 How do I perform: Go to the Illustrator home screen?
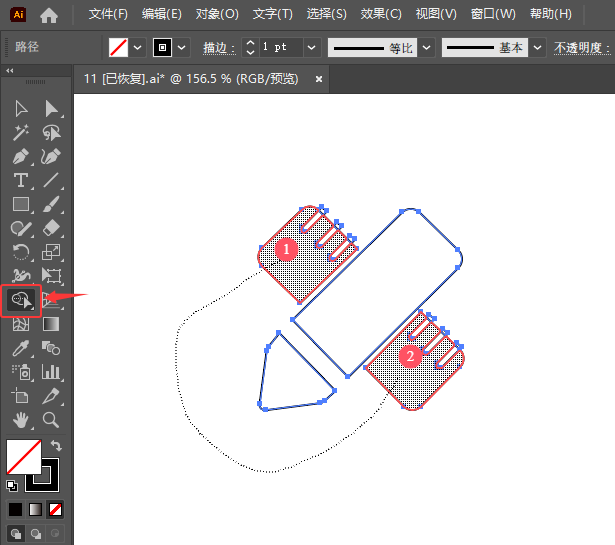[49, 15]
